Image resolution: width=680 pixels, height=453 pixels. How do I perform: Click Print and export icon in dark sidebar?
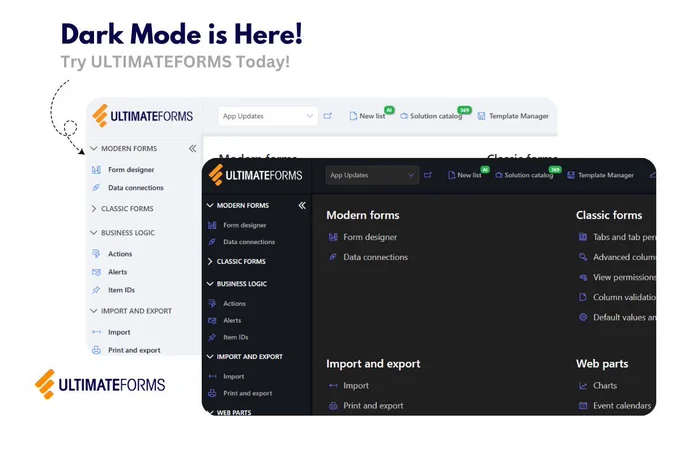[212, 393]
